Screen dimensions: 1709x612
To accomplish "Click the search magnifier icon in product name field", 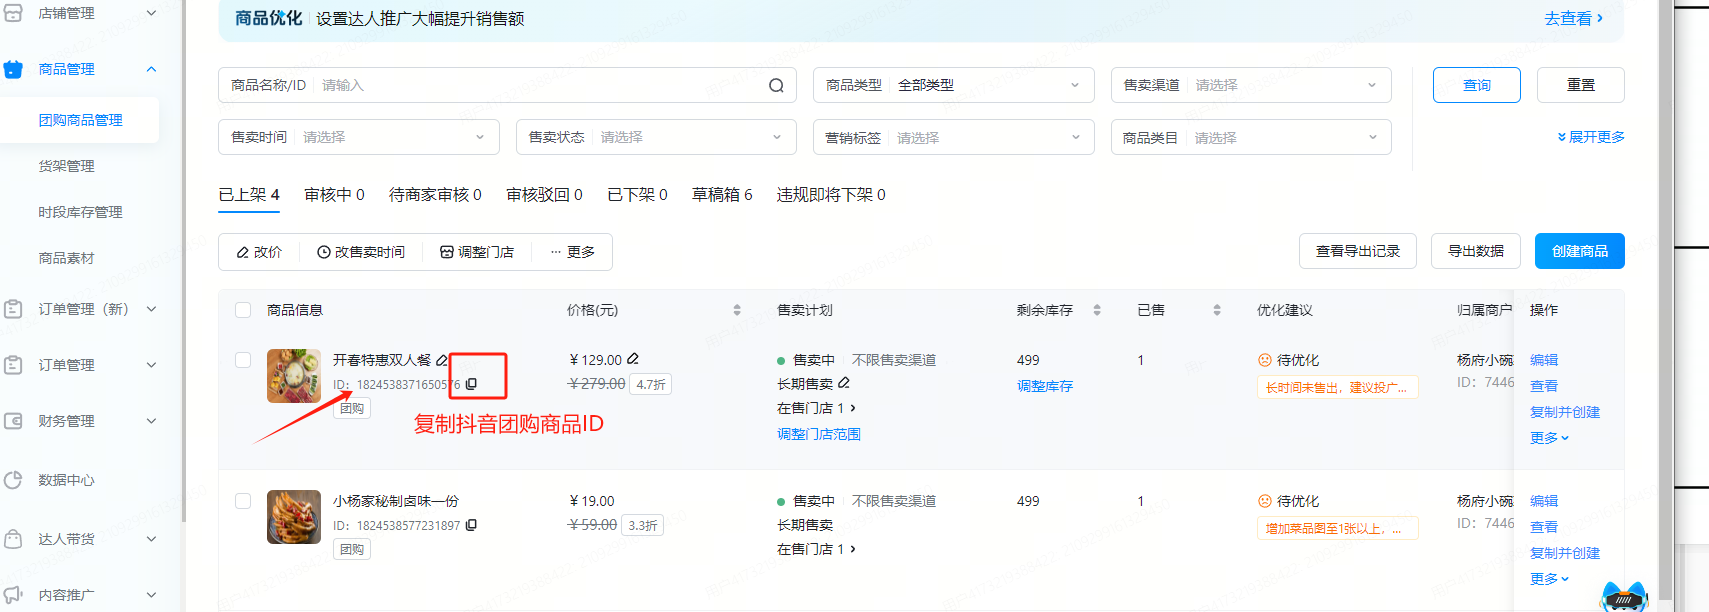I will [776, 86].
